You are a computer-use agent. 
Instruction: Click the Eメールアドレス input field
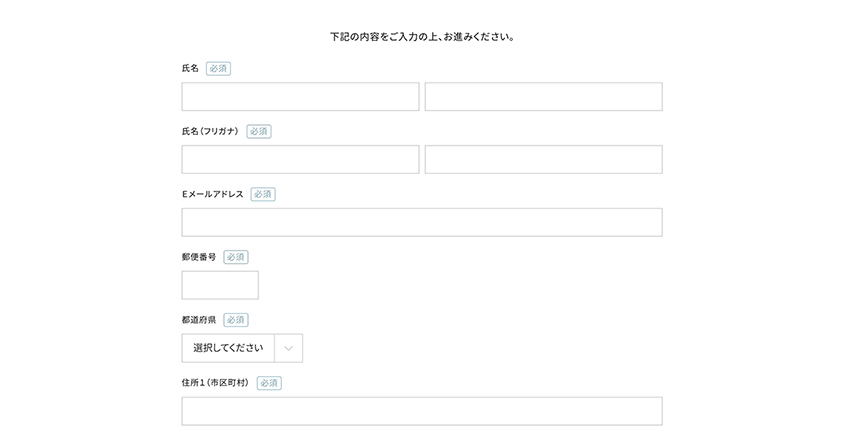coord(421,222)
